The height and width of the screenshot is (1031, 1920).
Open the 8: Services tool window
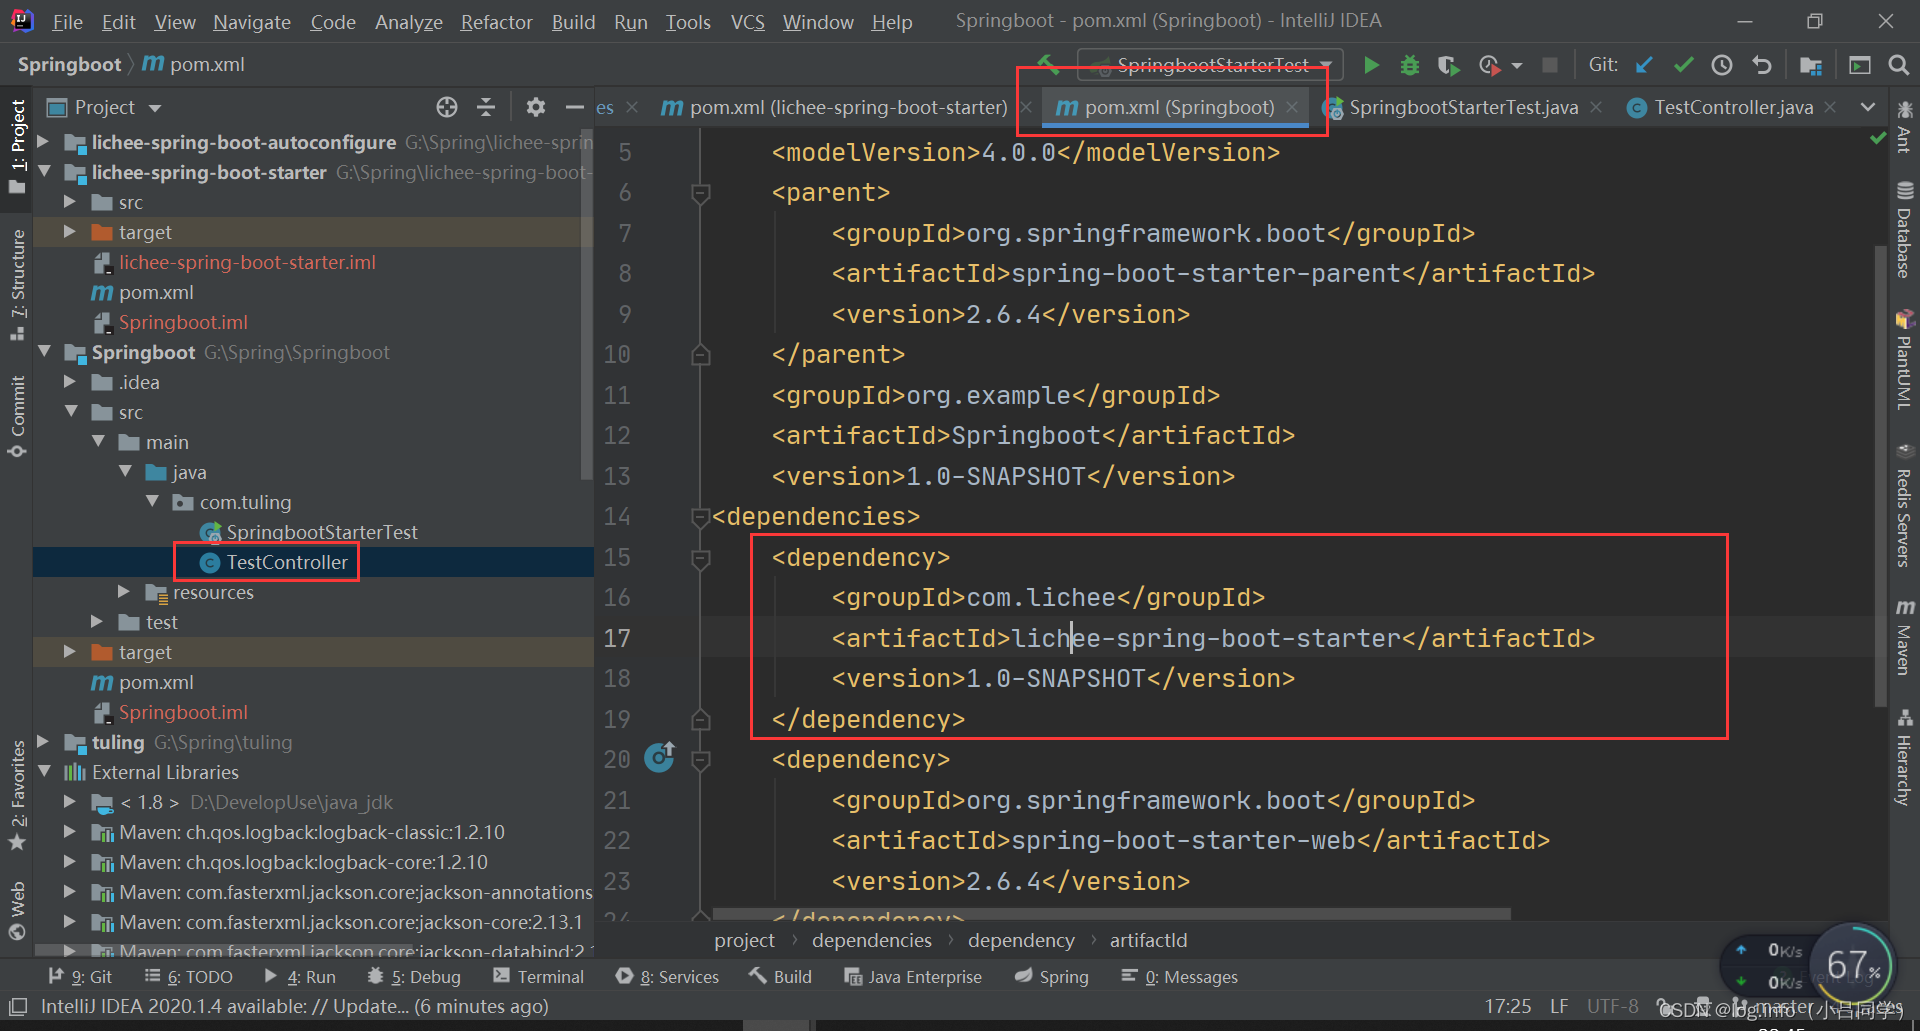[x=668, y=977]
